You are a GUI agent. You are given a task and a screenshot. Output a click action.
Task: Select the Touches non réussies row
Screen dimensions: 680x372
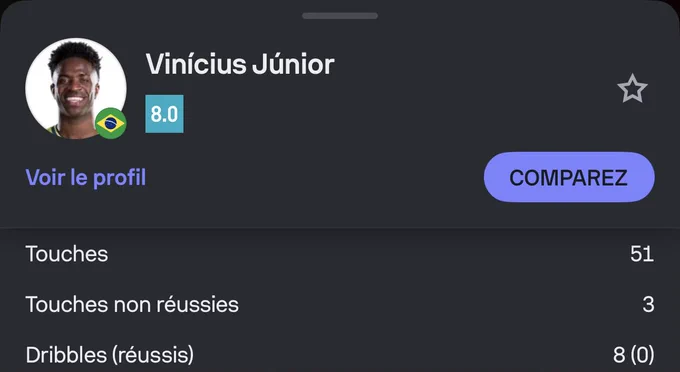coord(340,304)
